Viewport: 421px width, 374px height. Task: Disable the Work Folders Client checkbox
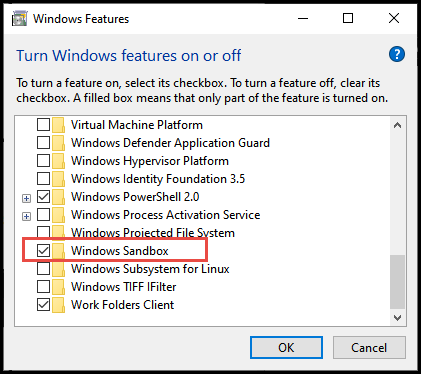(43, 305)
